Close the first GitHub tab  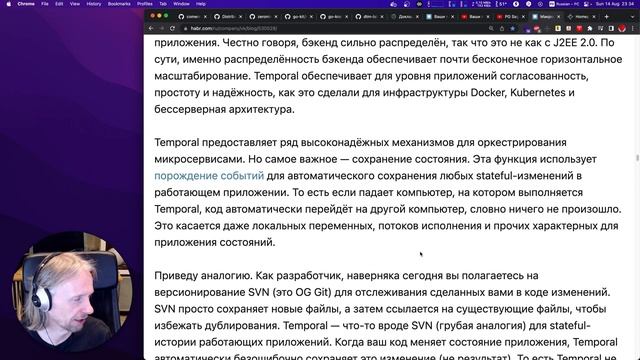[x=205, y=17]
